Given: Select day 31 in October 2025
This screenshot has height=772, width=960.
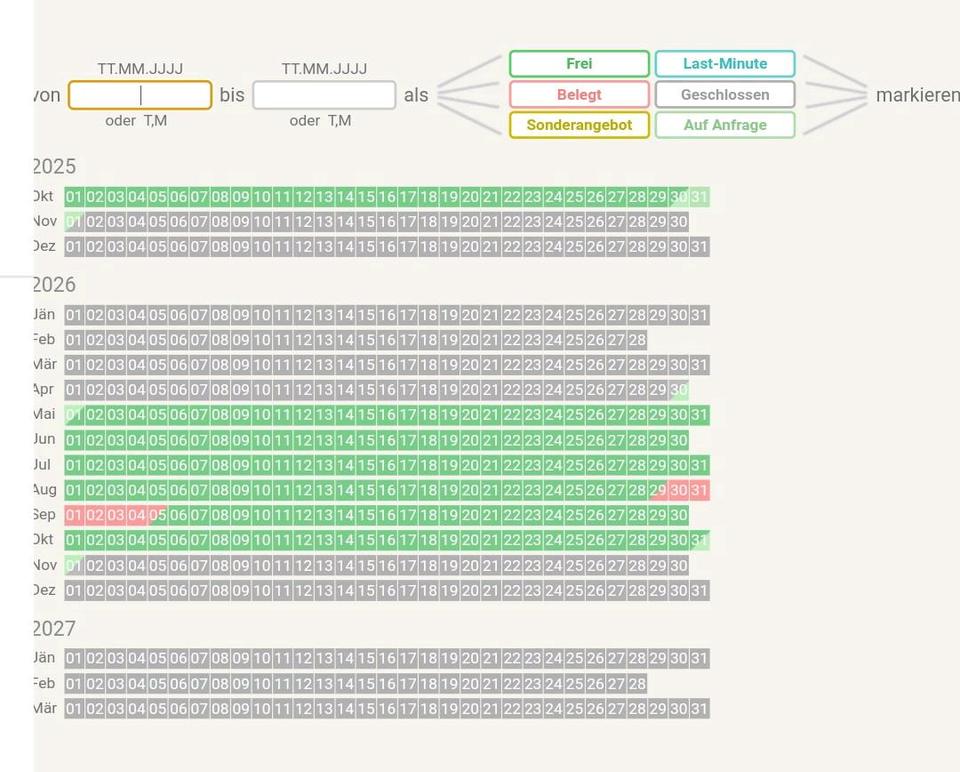Looking at the screenshot, I should click(x=699, y=197).
